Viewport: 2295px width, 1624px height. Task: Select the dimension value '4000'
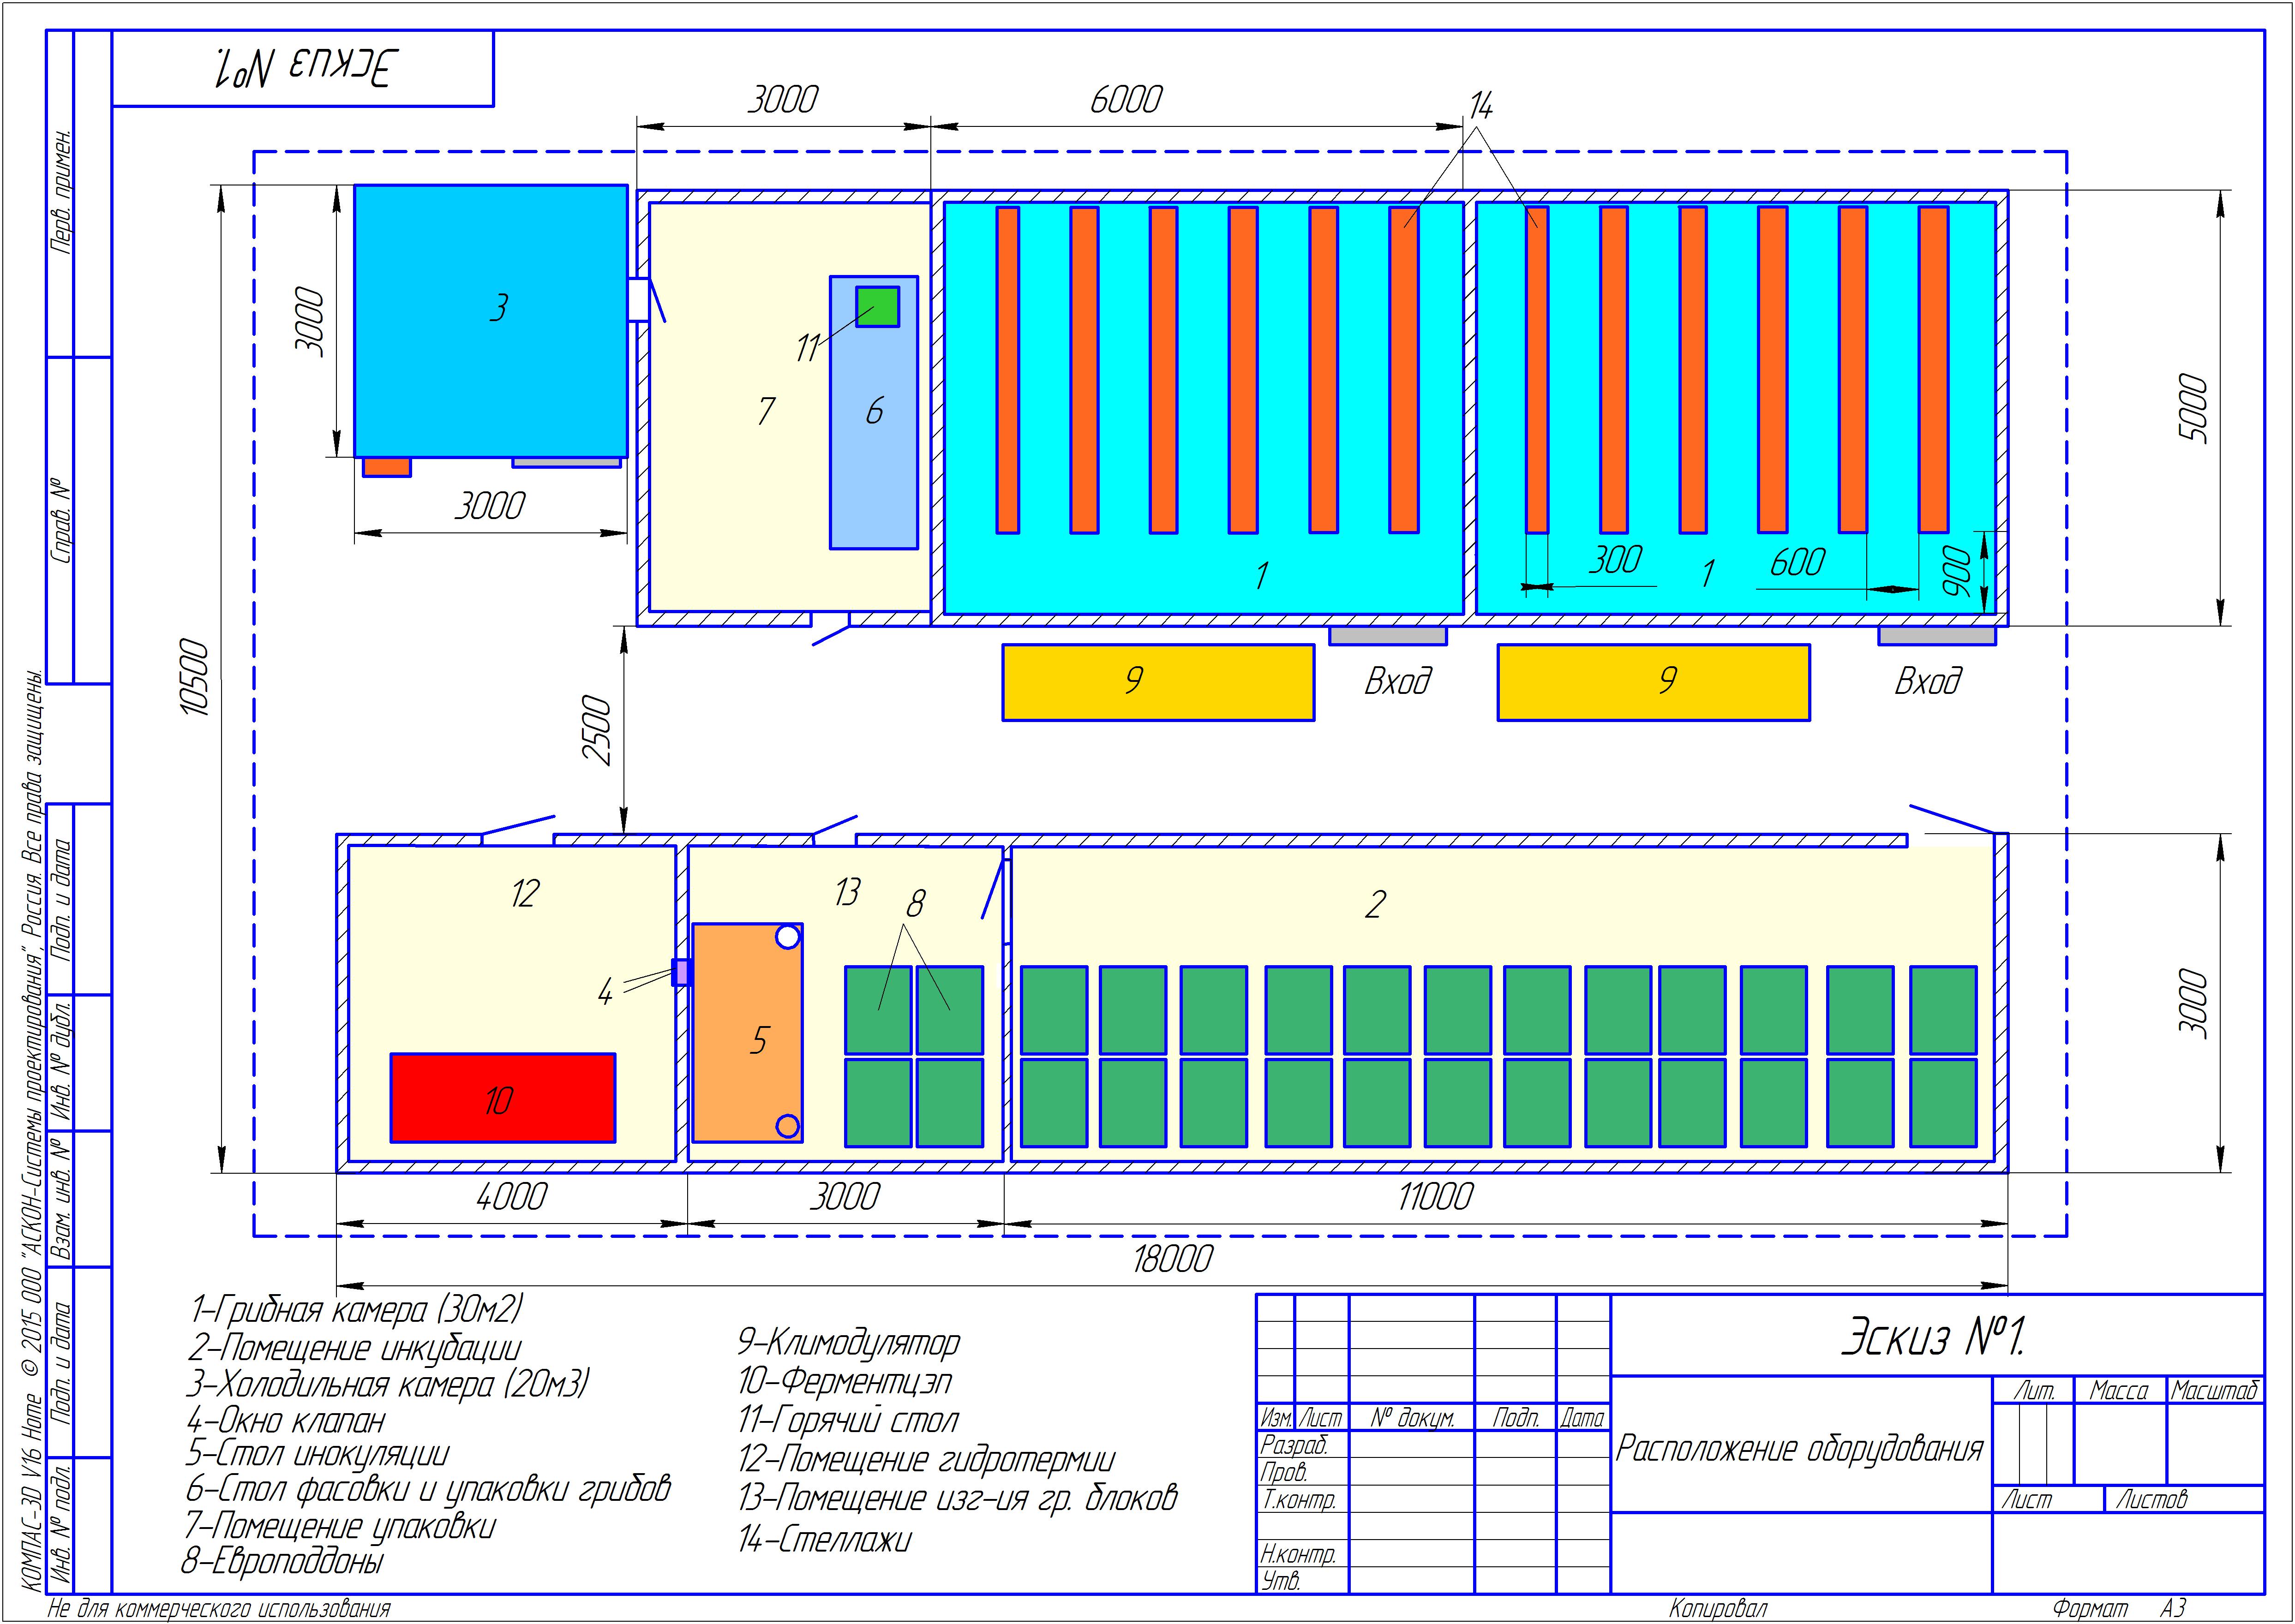click(x=511, y=1196)
